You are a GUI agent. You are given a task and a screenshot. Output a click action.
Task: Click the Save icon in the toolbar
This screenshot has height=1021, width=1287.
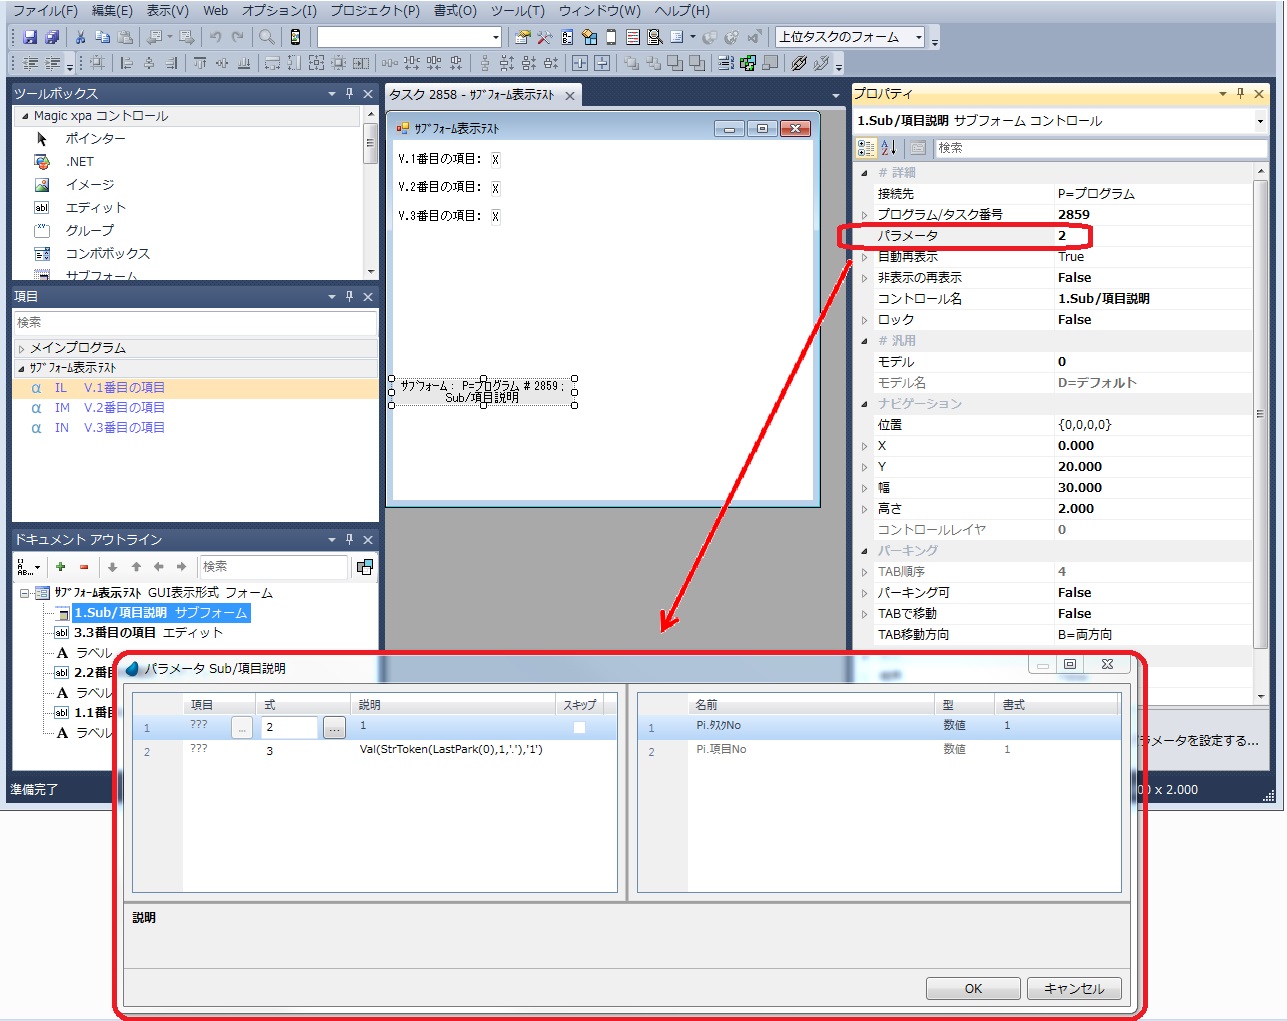click(x=30, y=37)
